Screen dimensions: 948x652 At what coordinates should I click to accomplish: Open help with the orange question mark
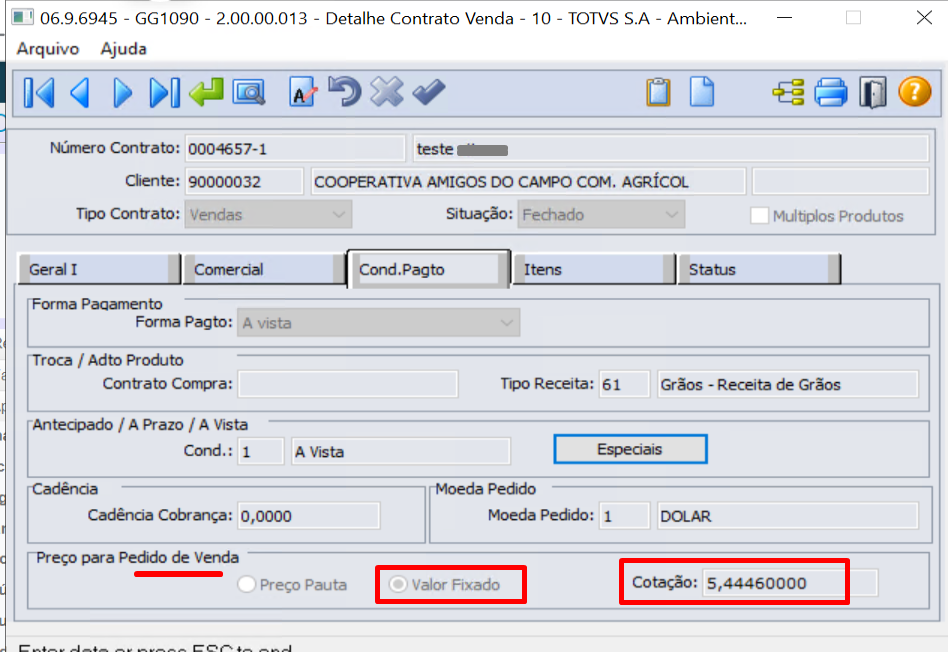point(915,92)
